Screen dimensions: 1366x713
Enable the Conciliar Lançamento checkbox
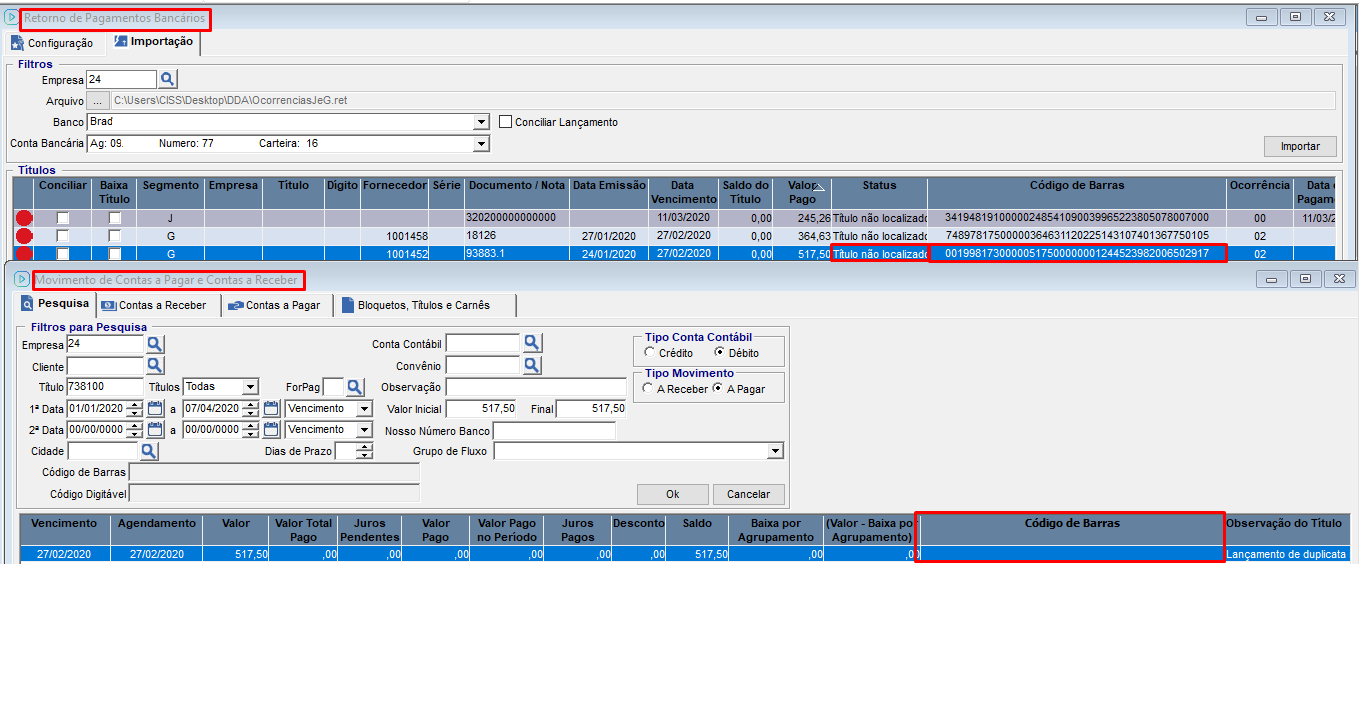505,122
